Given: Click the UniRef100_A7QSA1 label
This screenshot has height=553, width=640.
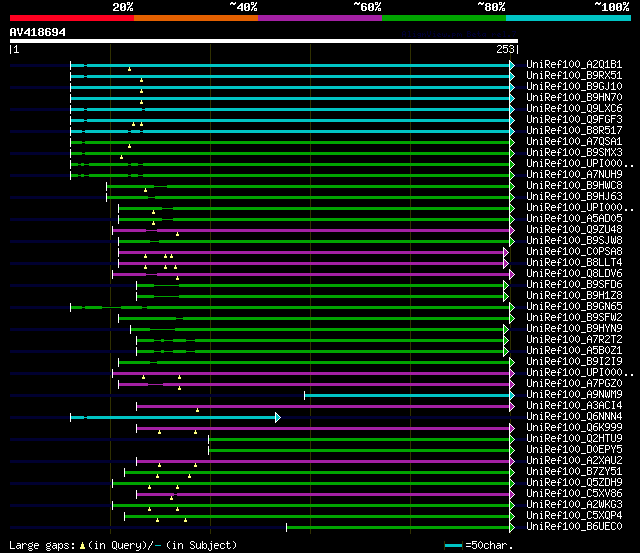Looking at the screenshot, I should click(574, 142).
